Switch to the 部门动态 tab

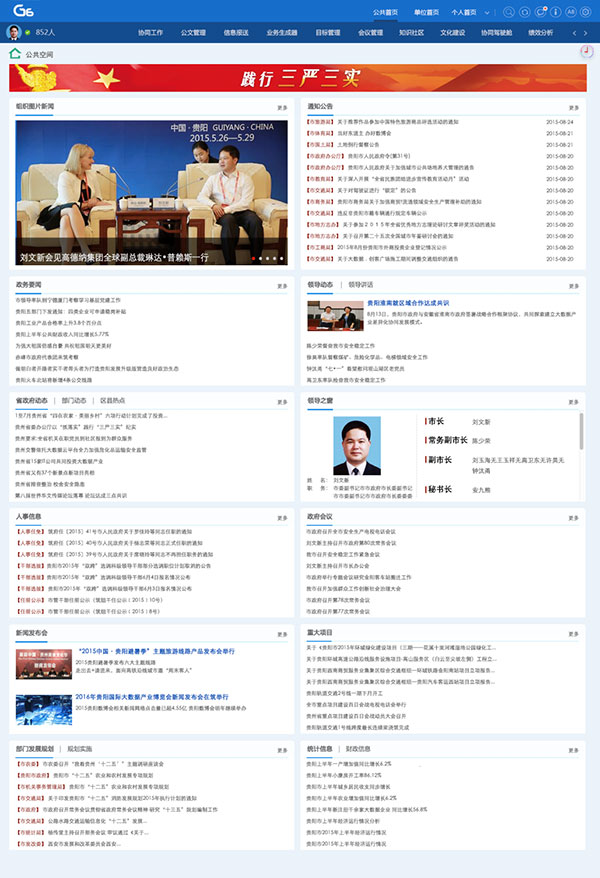[x=74, y=400]
